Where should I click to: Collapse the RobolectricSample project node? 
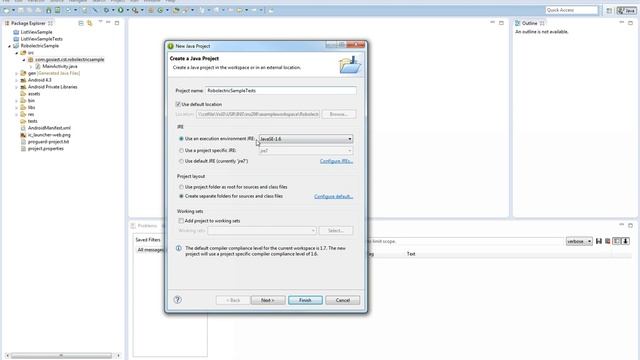point(9,46)
